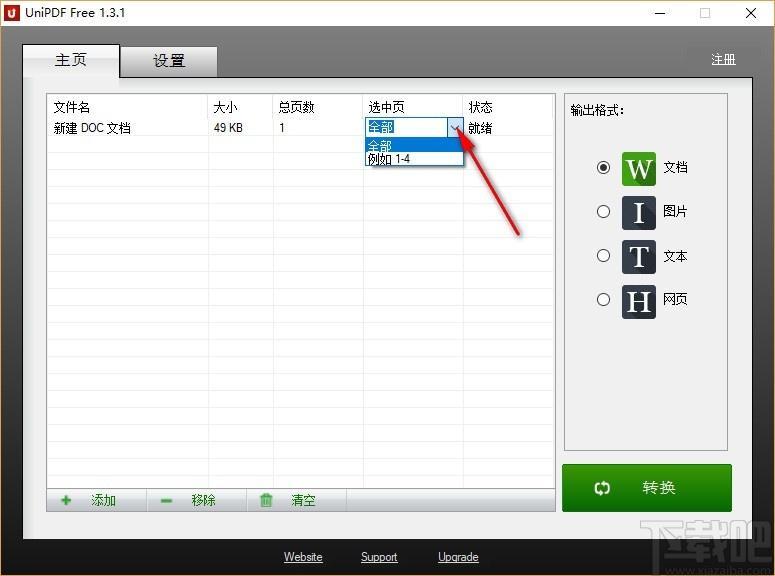Select the 图片 output format radio button
775x576 pixels.
pyautogui.click(x=603, y=212)
